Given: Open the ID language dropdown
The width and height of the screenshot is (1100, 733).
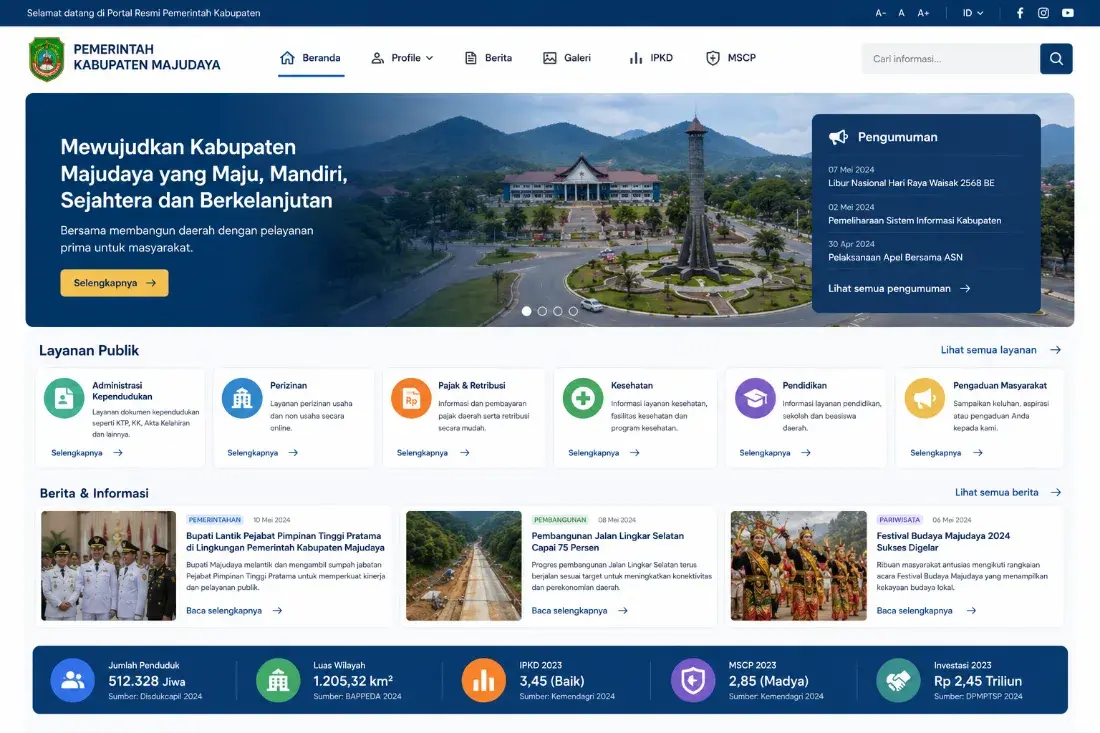Looking at the screenshot, I should coord(973,13).
